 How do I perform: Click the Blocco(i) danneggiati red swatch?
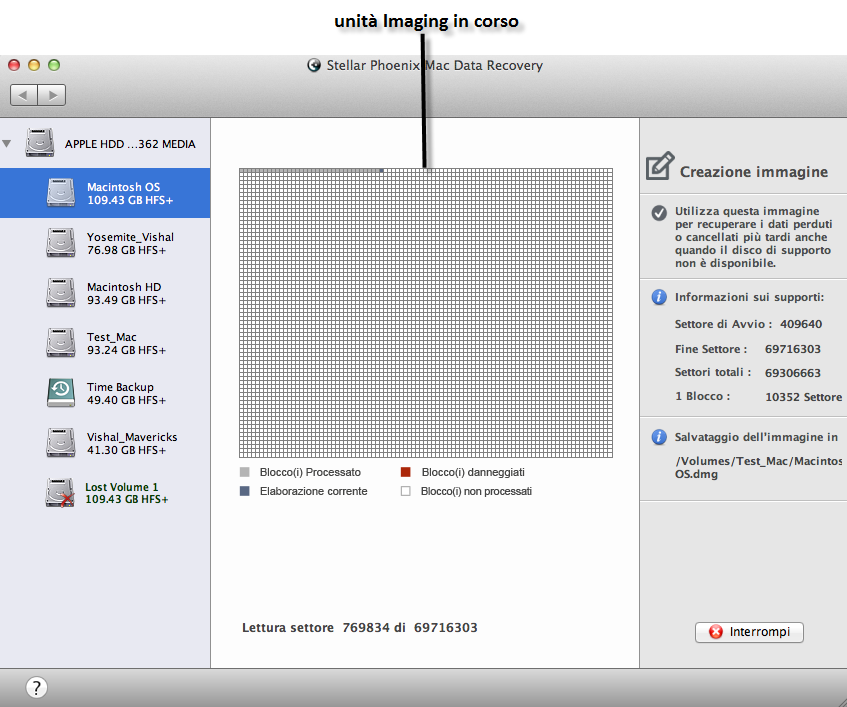tap(406, 472)
